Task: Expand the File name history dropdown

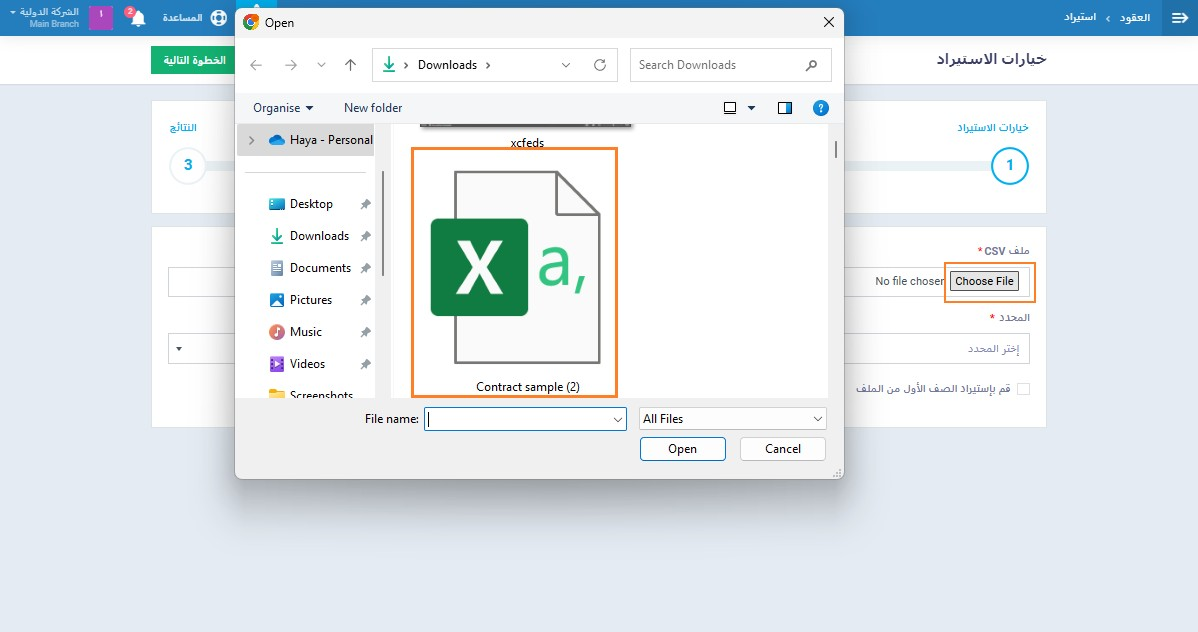Action: coord(617,420)
